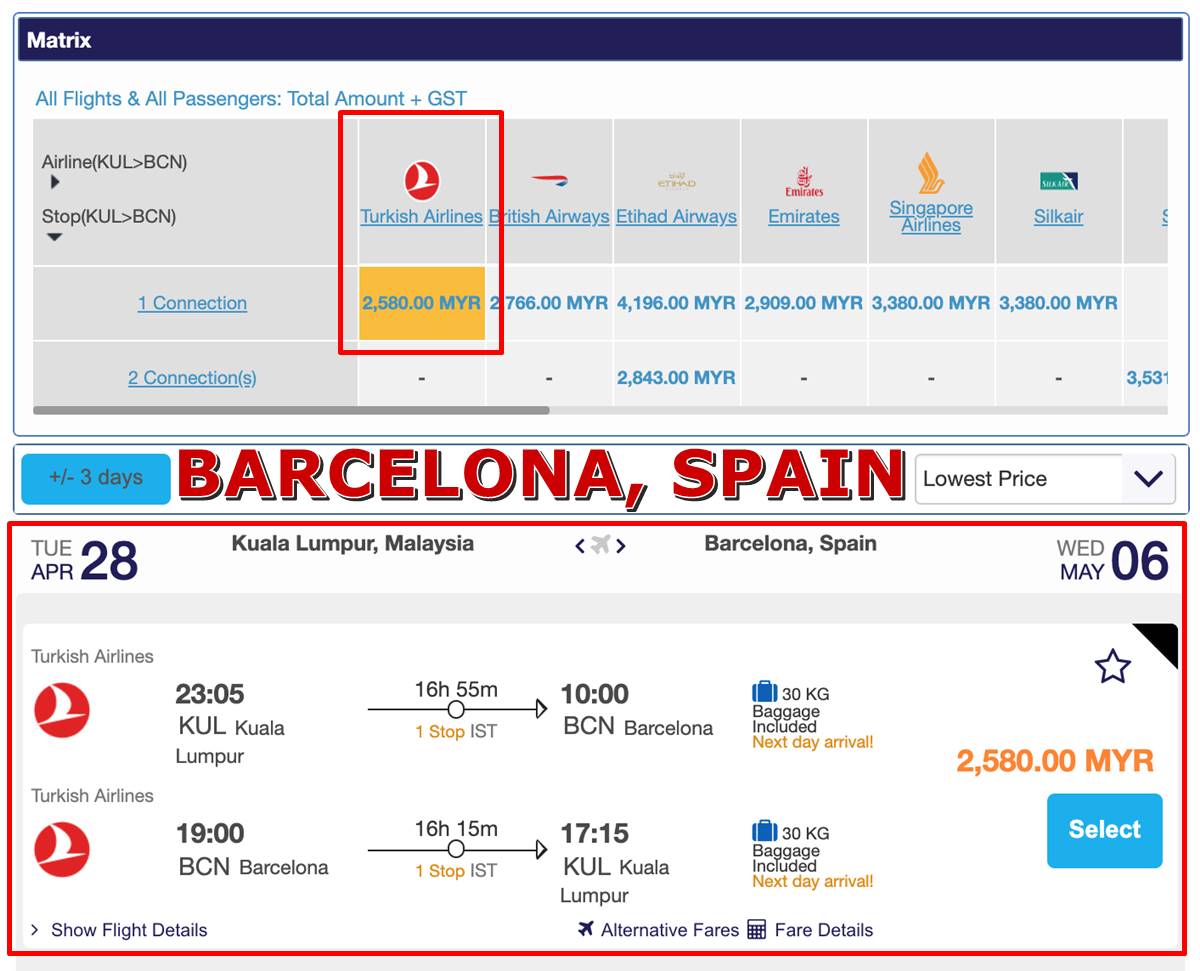The height and width of the screenshot is (971, 1200).
Task: Click the Singapore Airlines logo in the matrix
Action: pyautogui.click(x=931, y=173)
